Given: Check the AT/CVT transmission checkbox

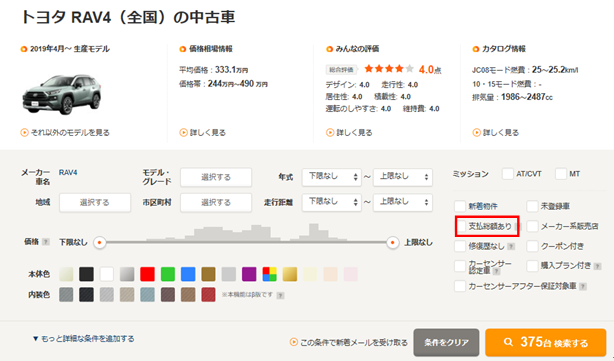Looking at the screenshot, I should coord(507,173).
